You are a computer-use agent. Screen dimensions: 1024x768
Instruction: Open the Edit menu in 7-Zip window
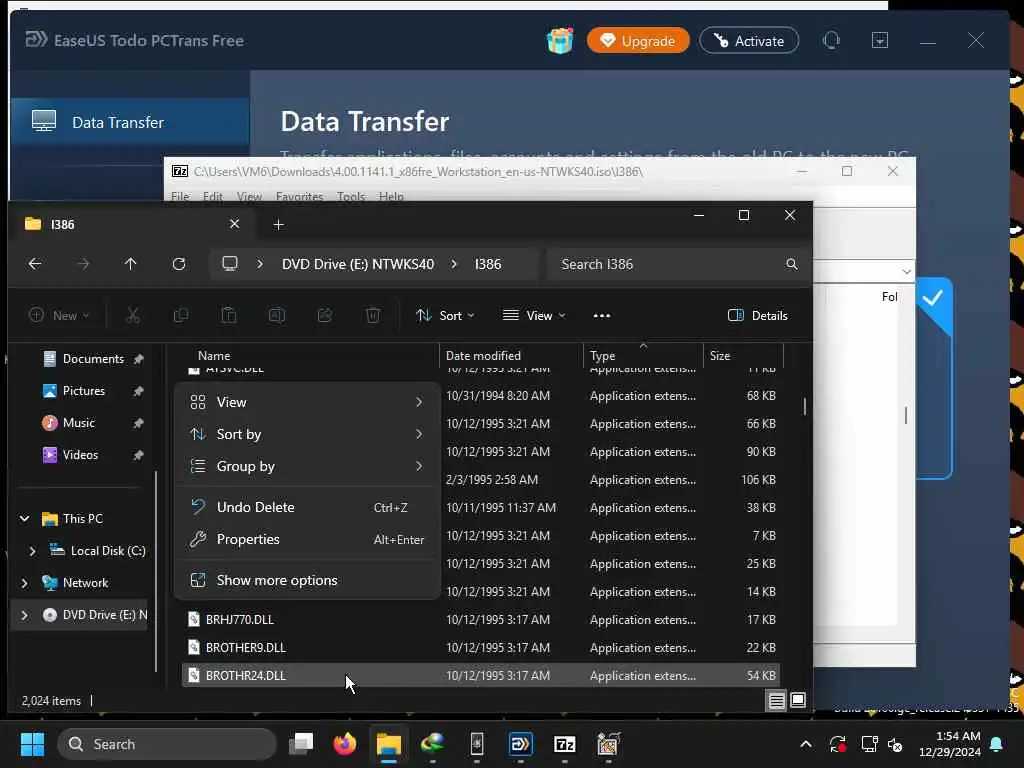pyautogui.click(x=213, y=197)
